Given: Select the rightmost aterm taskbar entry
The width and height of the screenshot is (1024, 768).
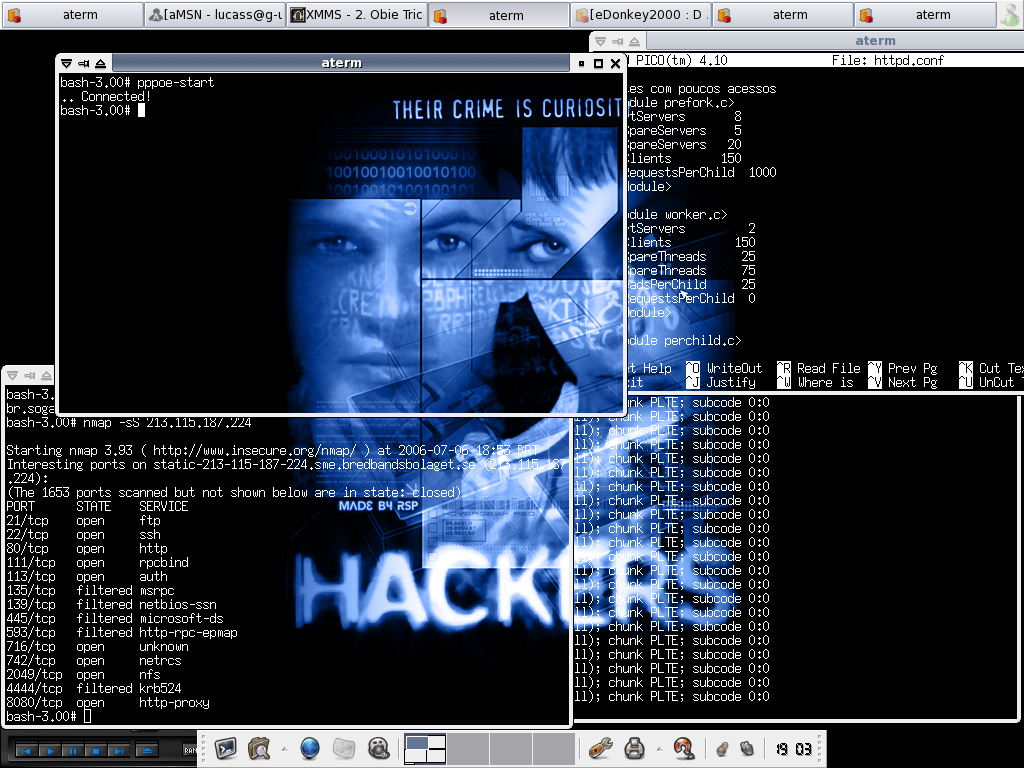Looking at the screenshot, I should click(925, 15).
